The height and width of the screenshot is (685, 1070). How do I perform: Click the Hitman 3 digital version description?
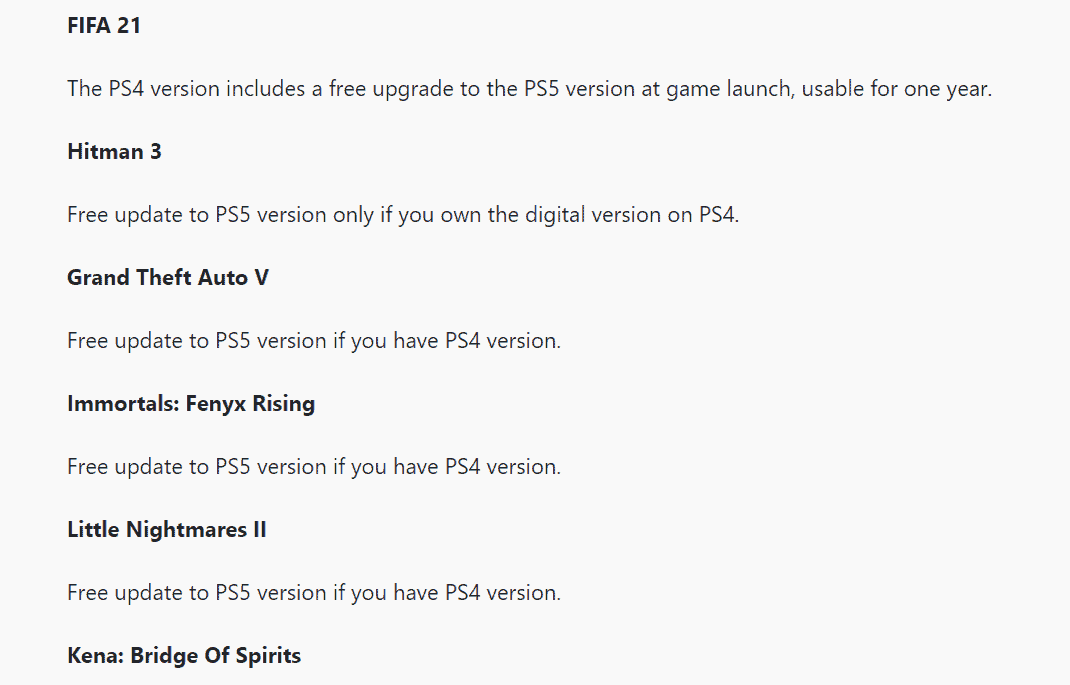click(x=403, y=215)
